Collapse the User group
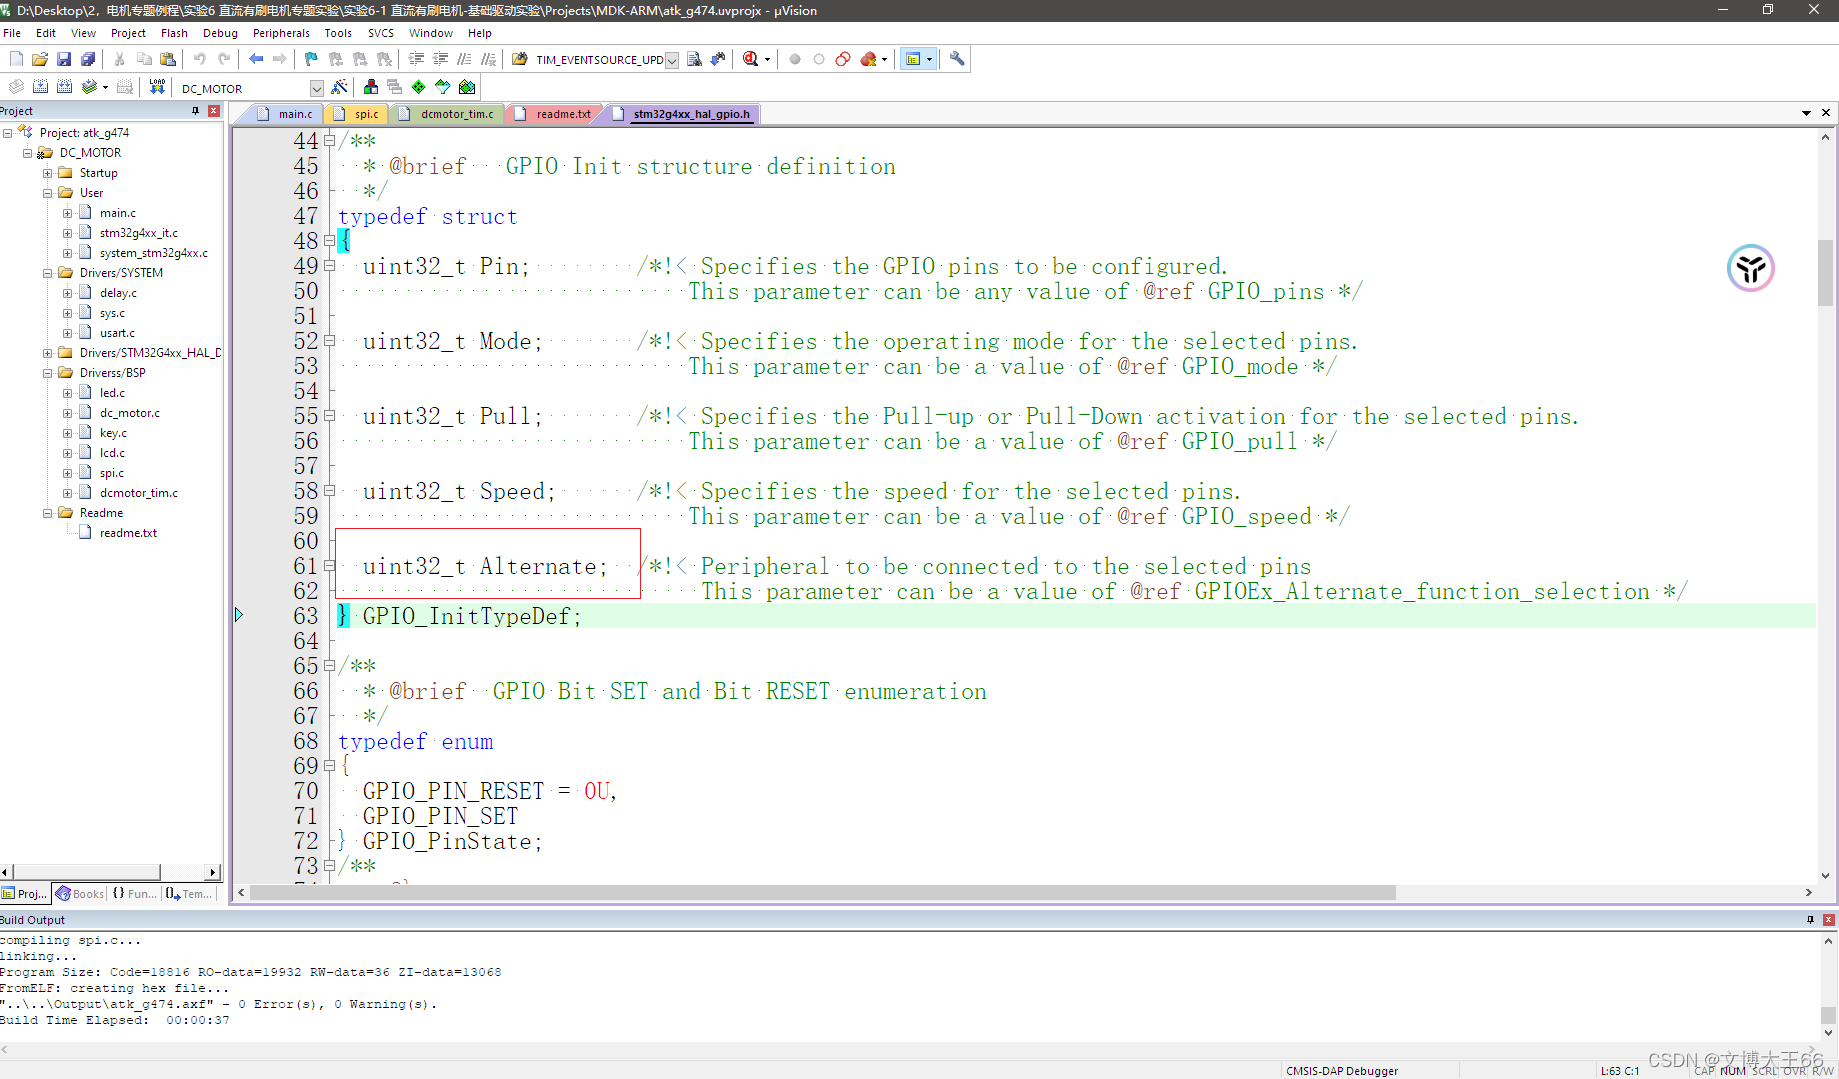 coord(48,193)
